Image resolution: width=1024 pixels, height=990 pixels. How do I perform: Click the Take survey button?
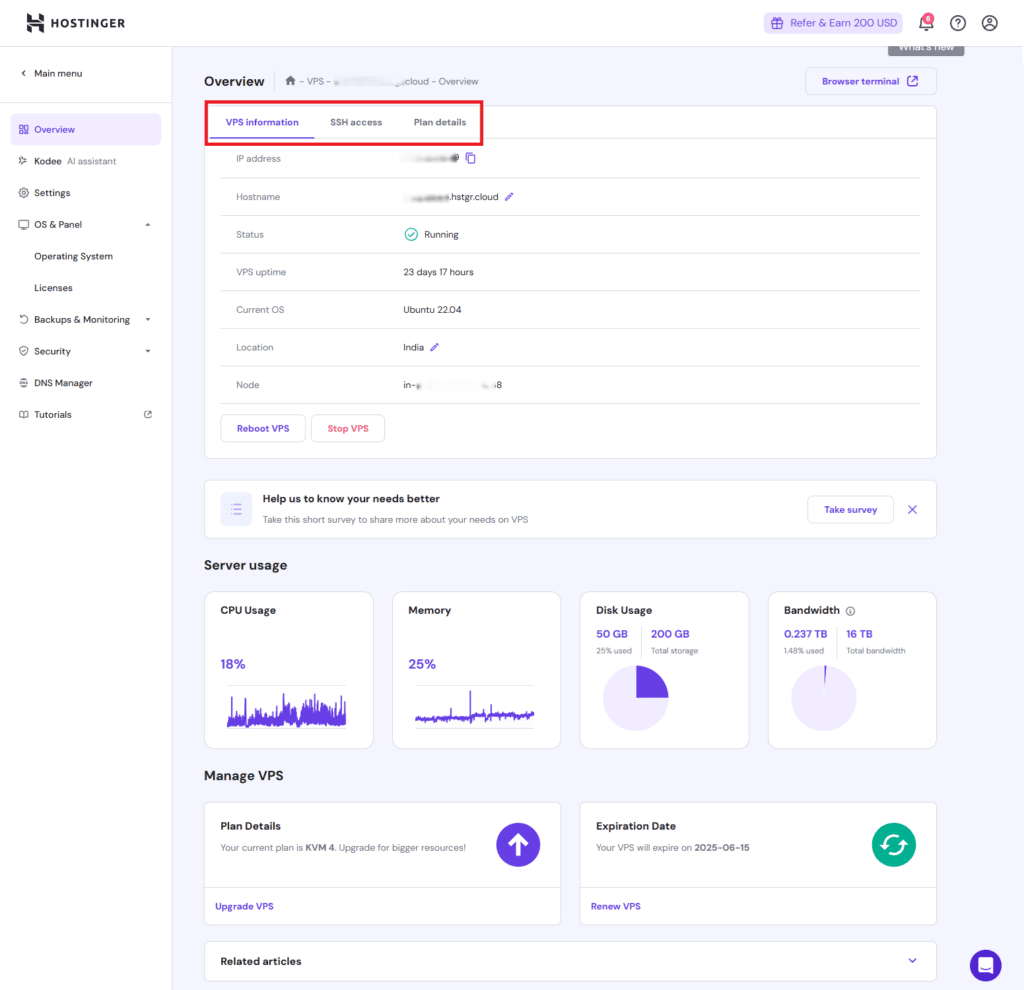[x=850, y=509]
